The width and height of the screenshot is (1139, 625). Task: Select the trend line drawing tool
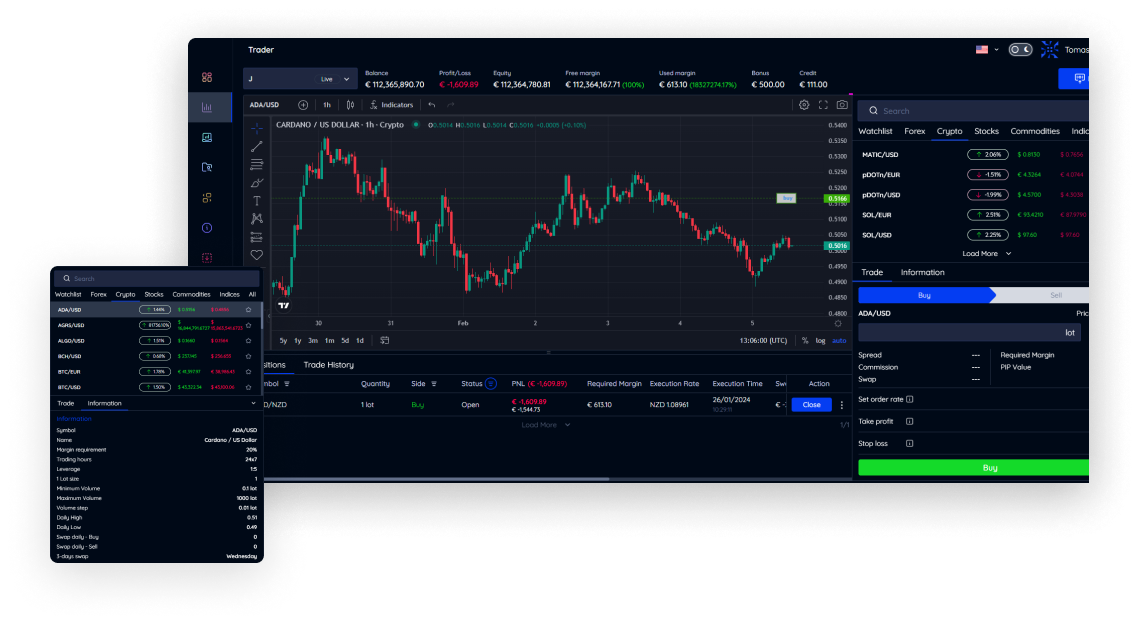click(x=257, y=147)
